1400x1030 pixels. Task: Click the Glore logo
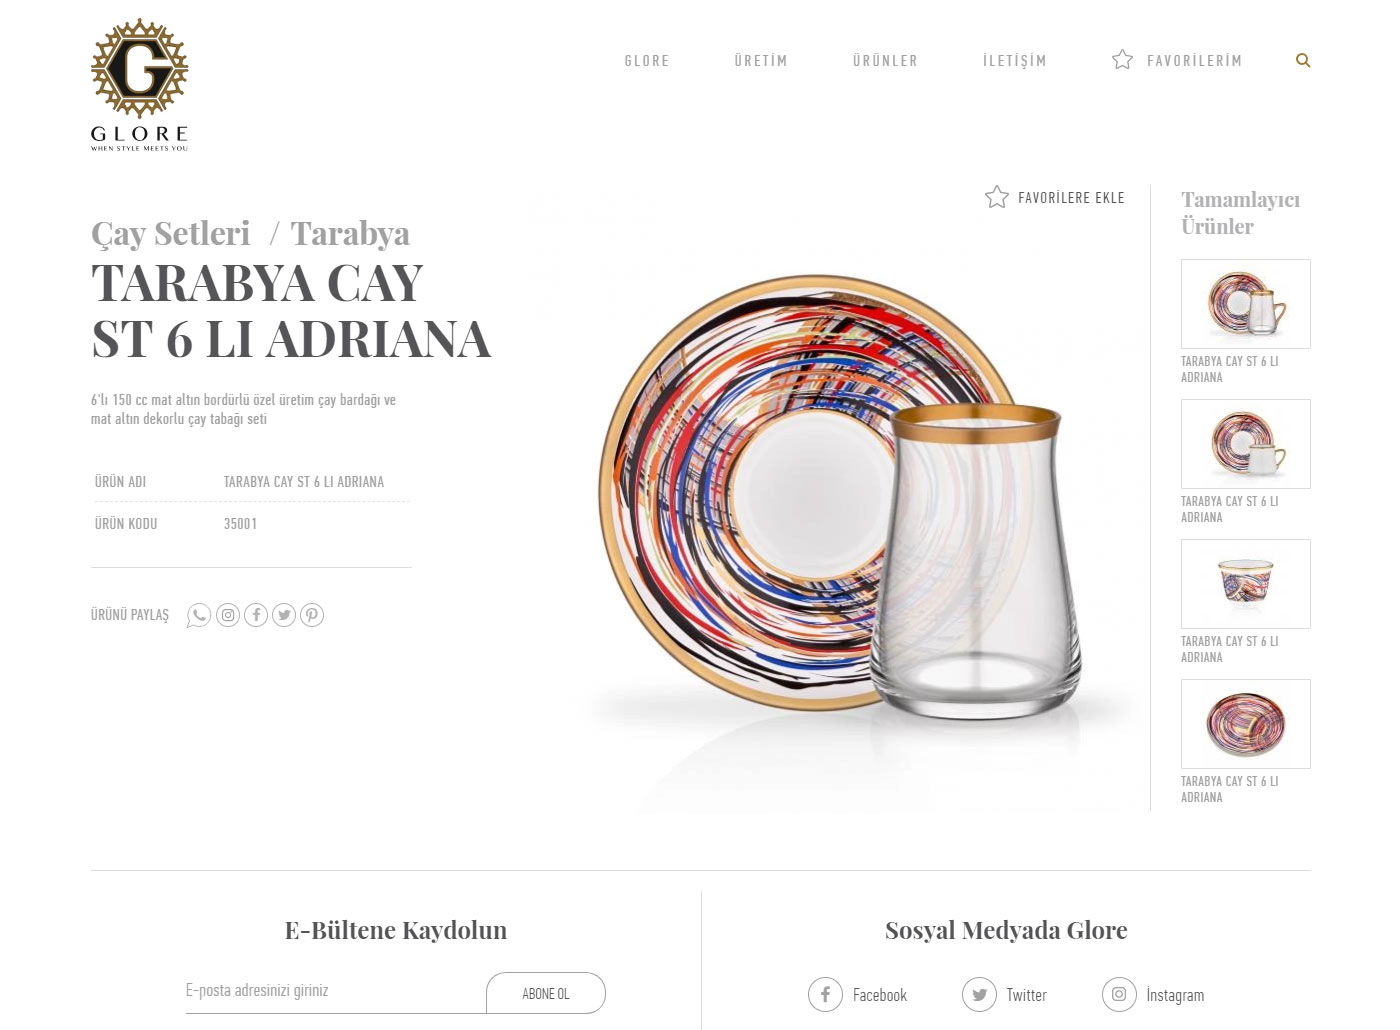point(139,85)
